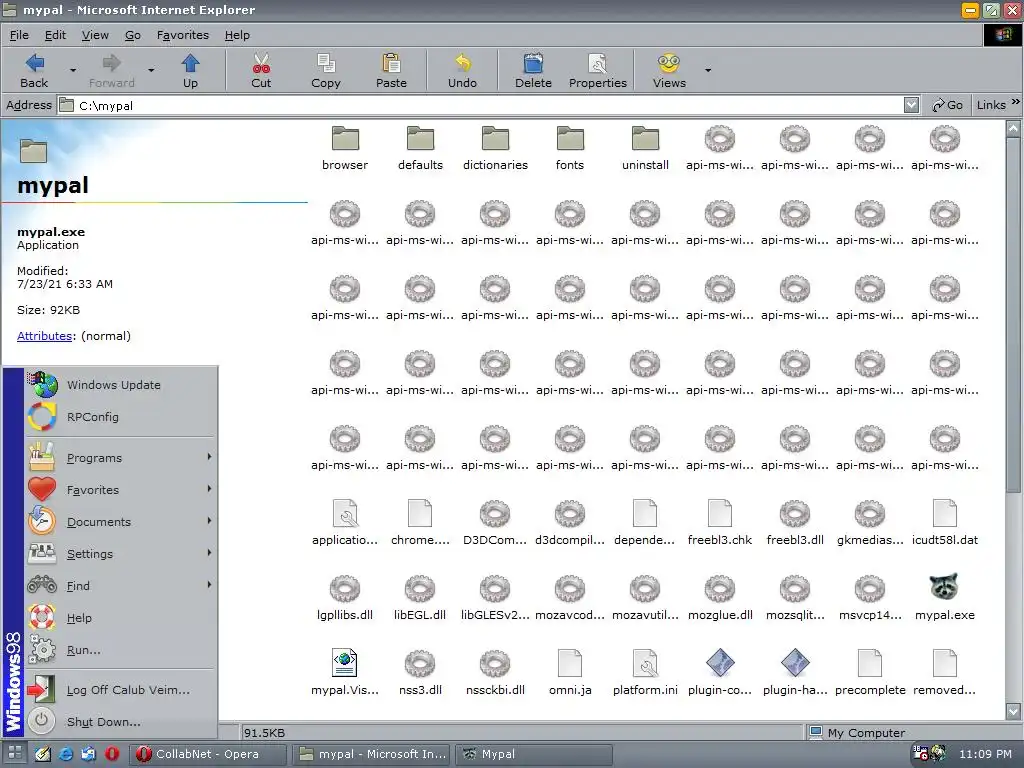Image resolution: width=1024 pixels, height=768 pixels.
Task: Go up one folder level
Action: [190, 71]
